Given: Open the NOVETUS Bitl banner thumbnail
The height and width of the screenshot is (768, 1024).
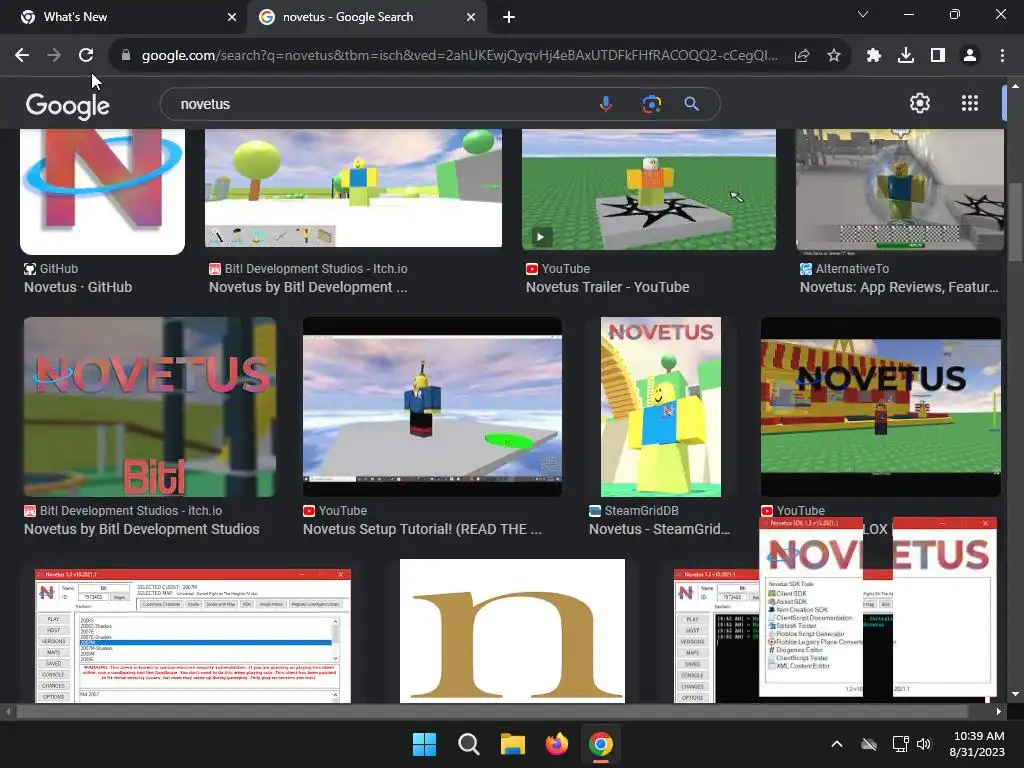Looking at the screenshot, I should pos(150,407).
